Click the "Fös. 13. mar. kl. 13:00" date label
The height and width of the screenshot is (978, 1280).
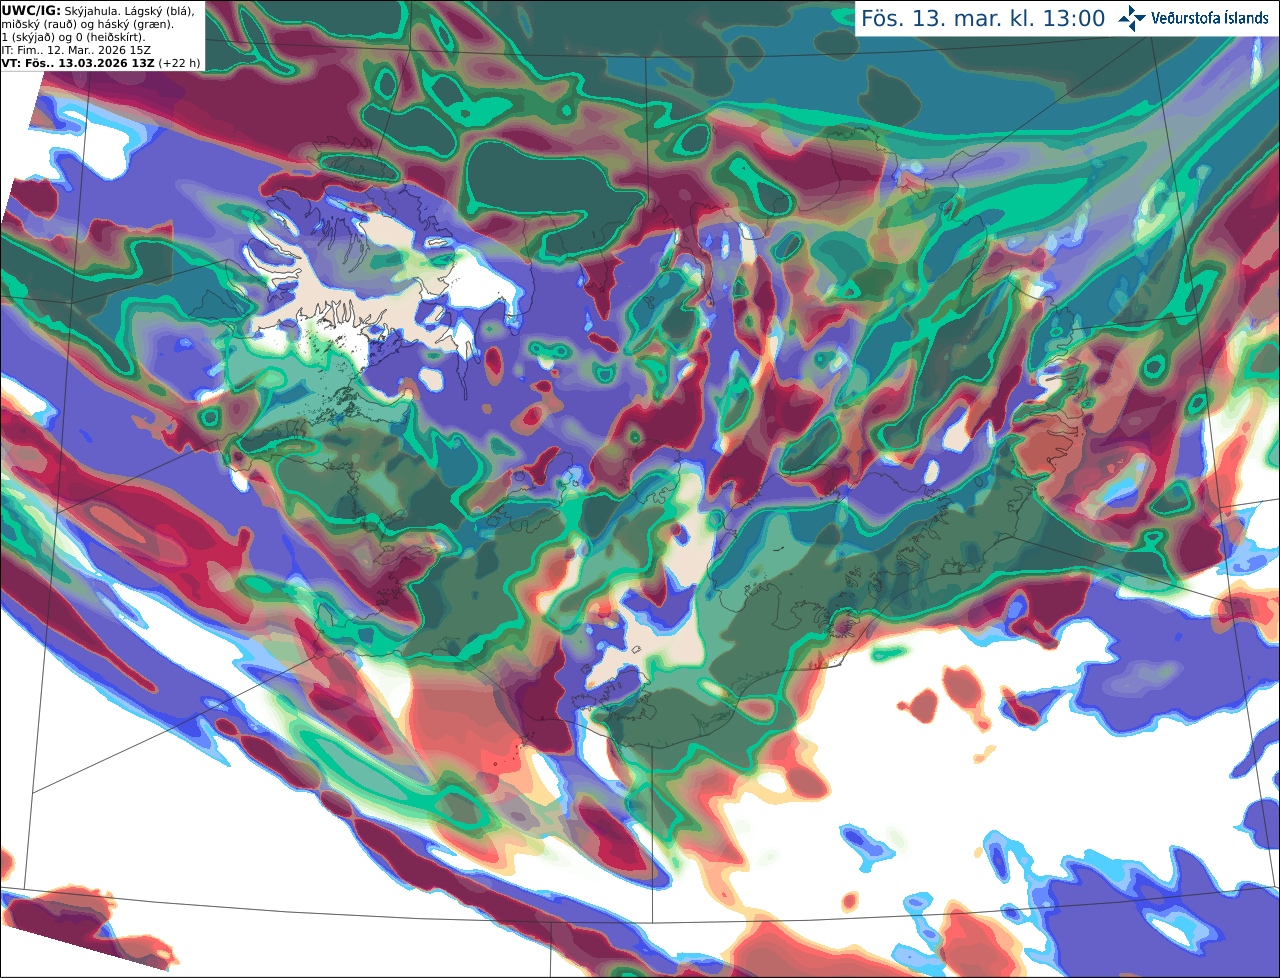pyautogui.click(x=983, y=19)
